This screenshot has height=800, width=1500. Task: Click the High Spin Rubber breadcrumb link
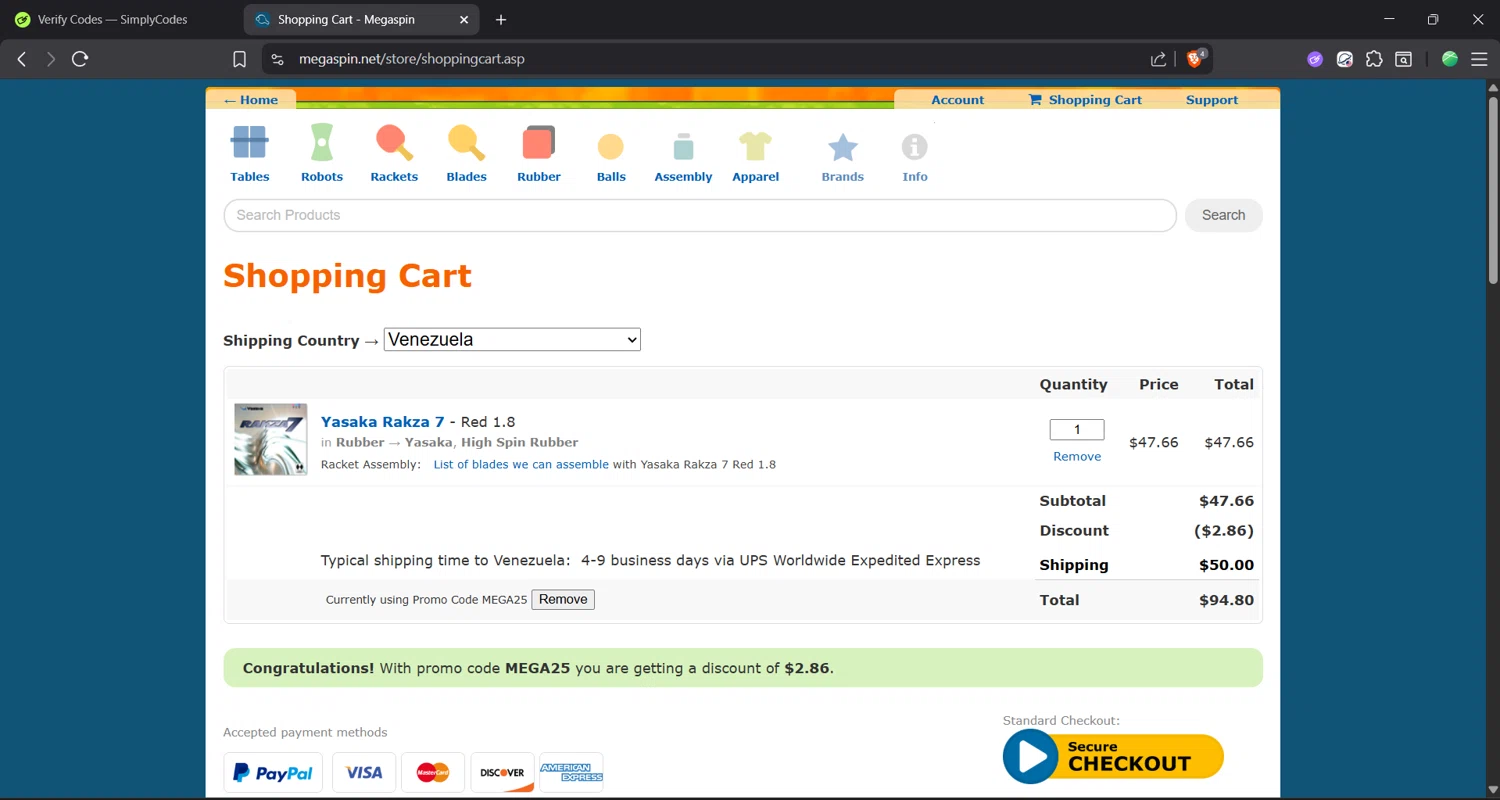point(519,442)
